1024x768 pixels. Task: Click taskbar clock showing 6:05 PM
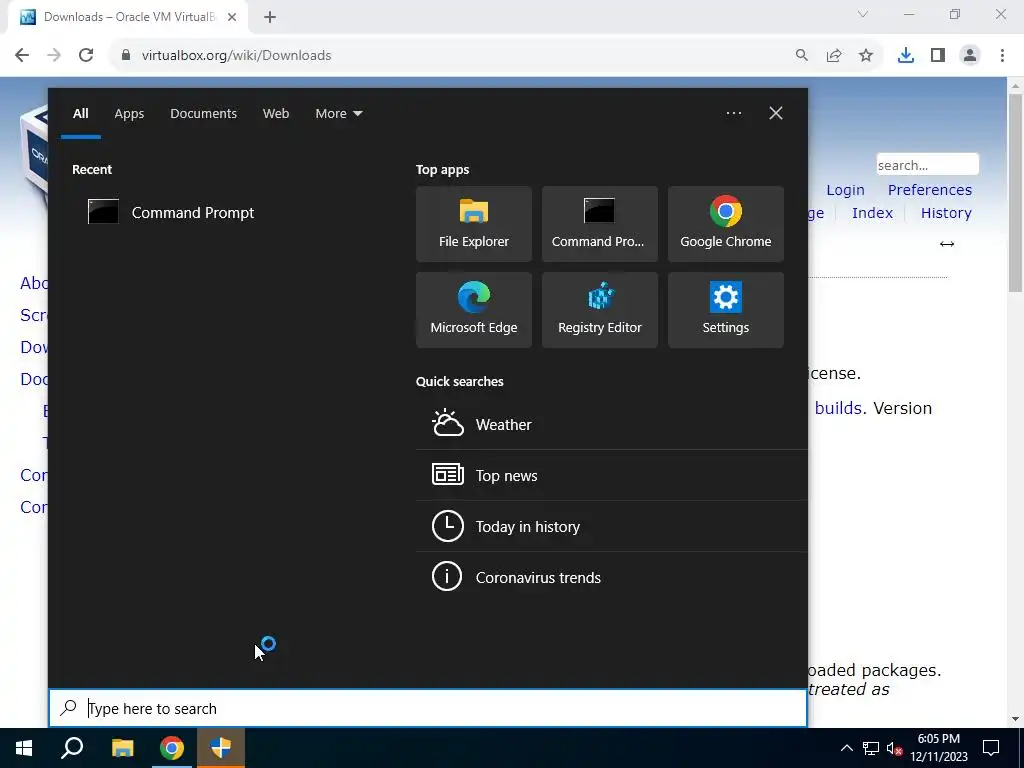point(938,748)
